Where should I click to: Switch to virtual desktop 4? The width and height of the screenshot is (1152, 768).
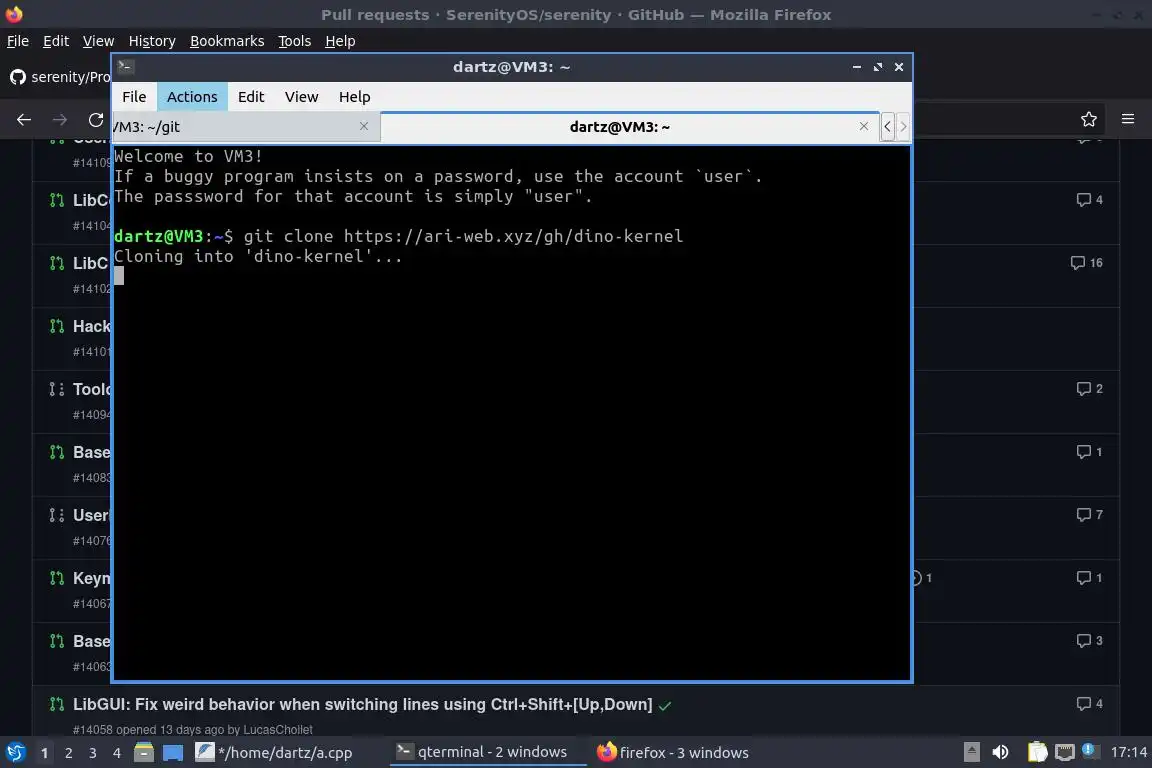[116, 753]
